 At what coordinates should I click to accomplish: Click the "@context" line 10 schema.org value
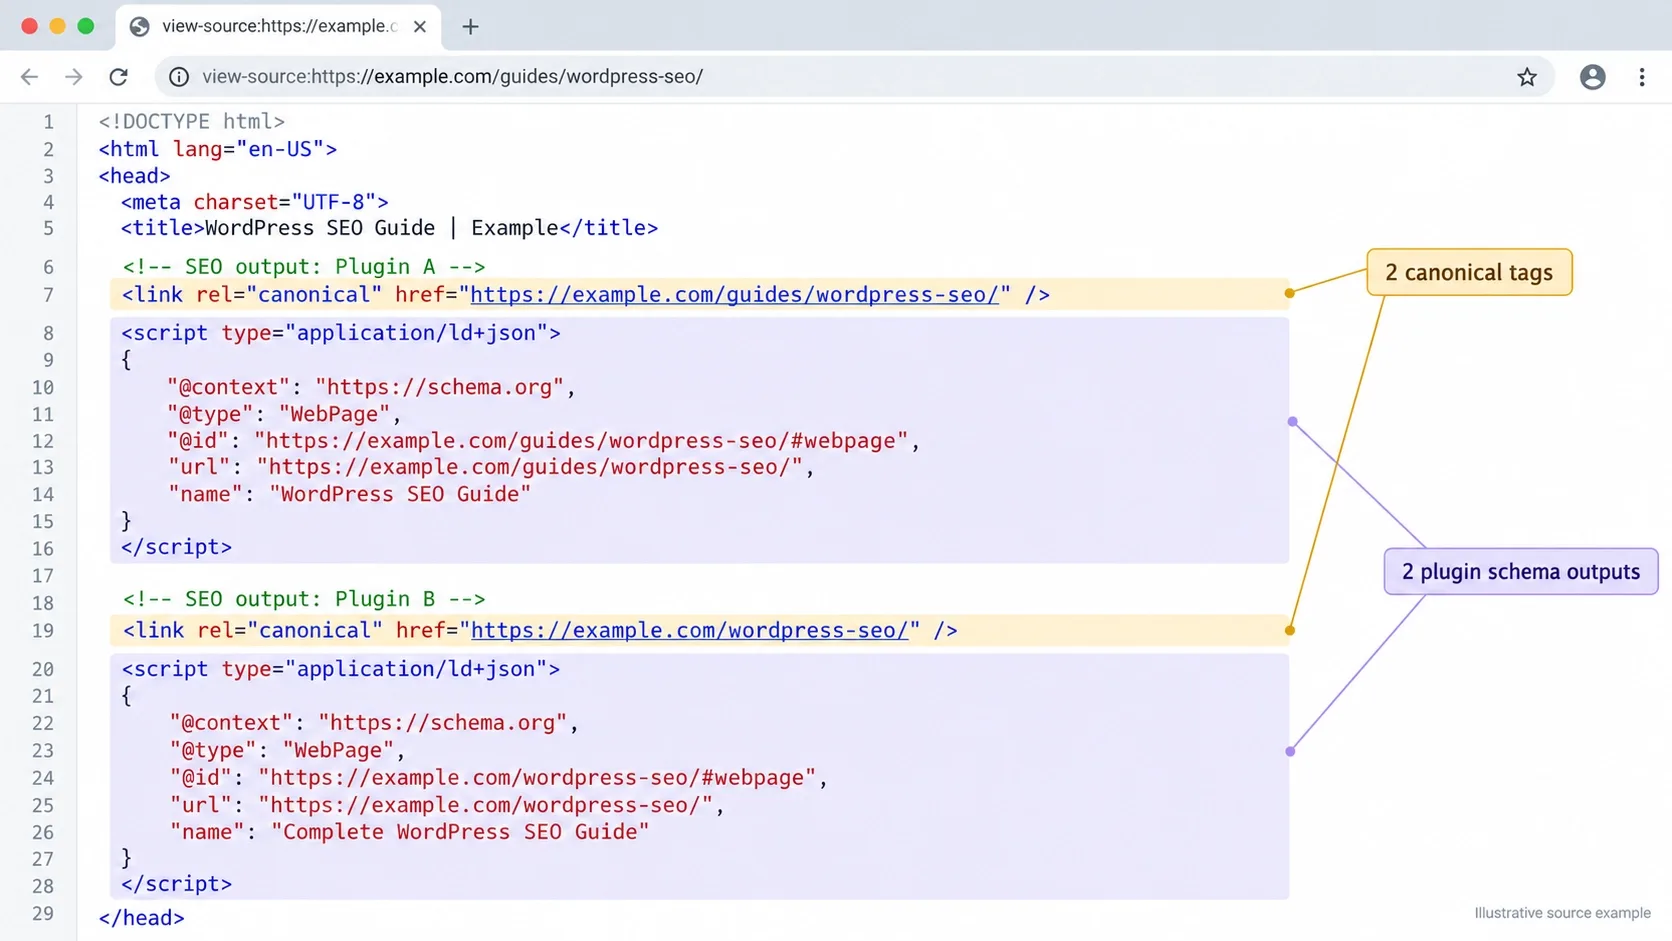pyautogui.click(x=439, y=387)
